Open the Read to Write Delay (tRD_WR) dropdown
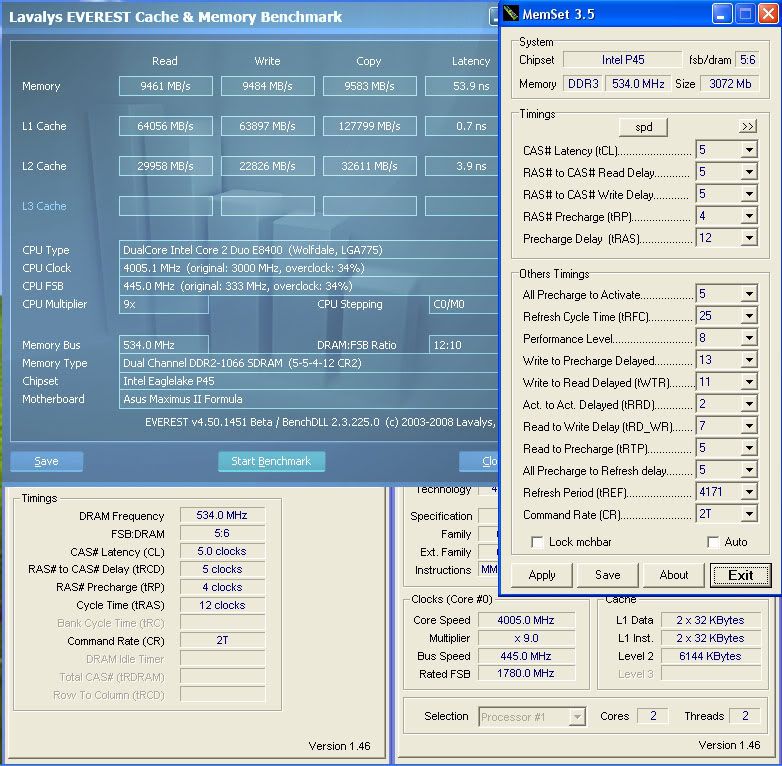The width and height of the screenshot is (782, 766). point(749,426)
